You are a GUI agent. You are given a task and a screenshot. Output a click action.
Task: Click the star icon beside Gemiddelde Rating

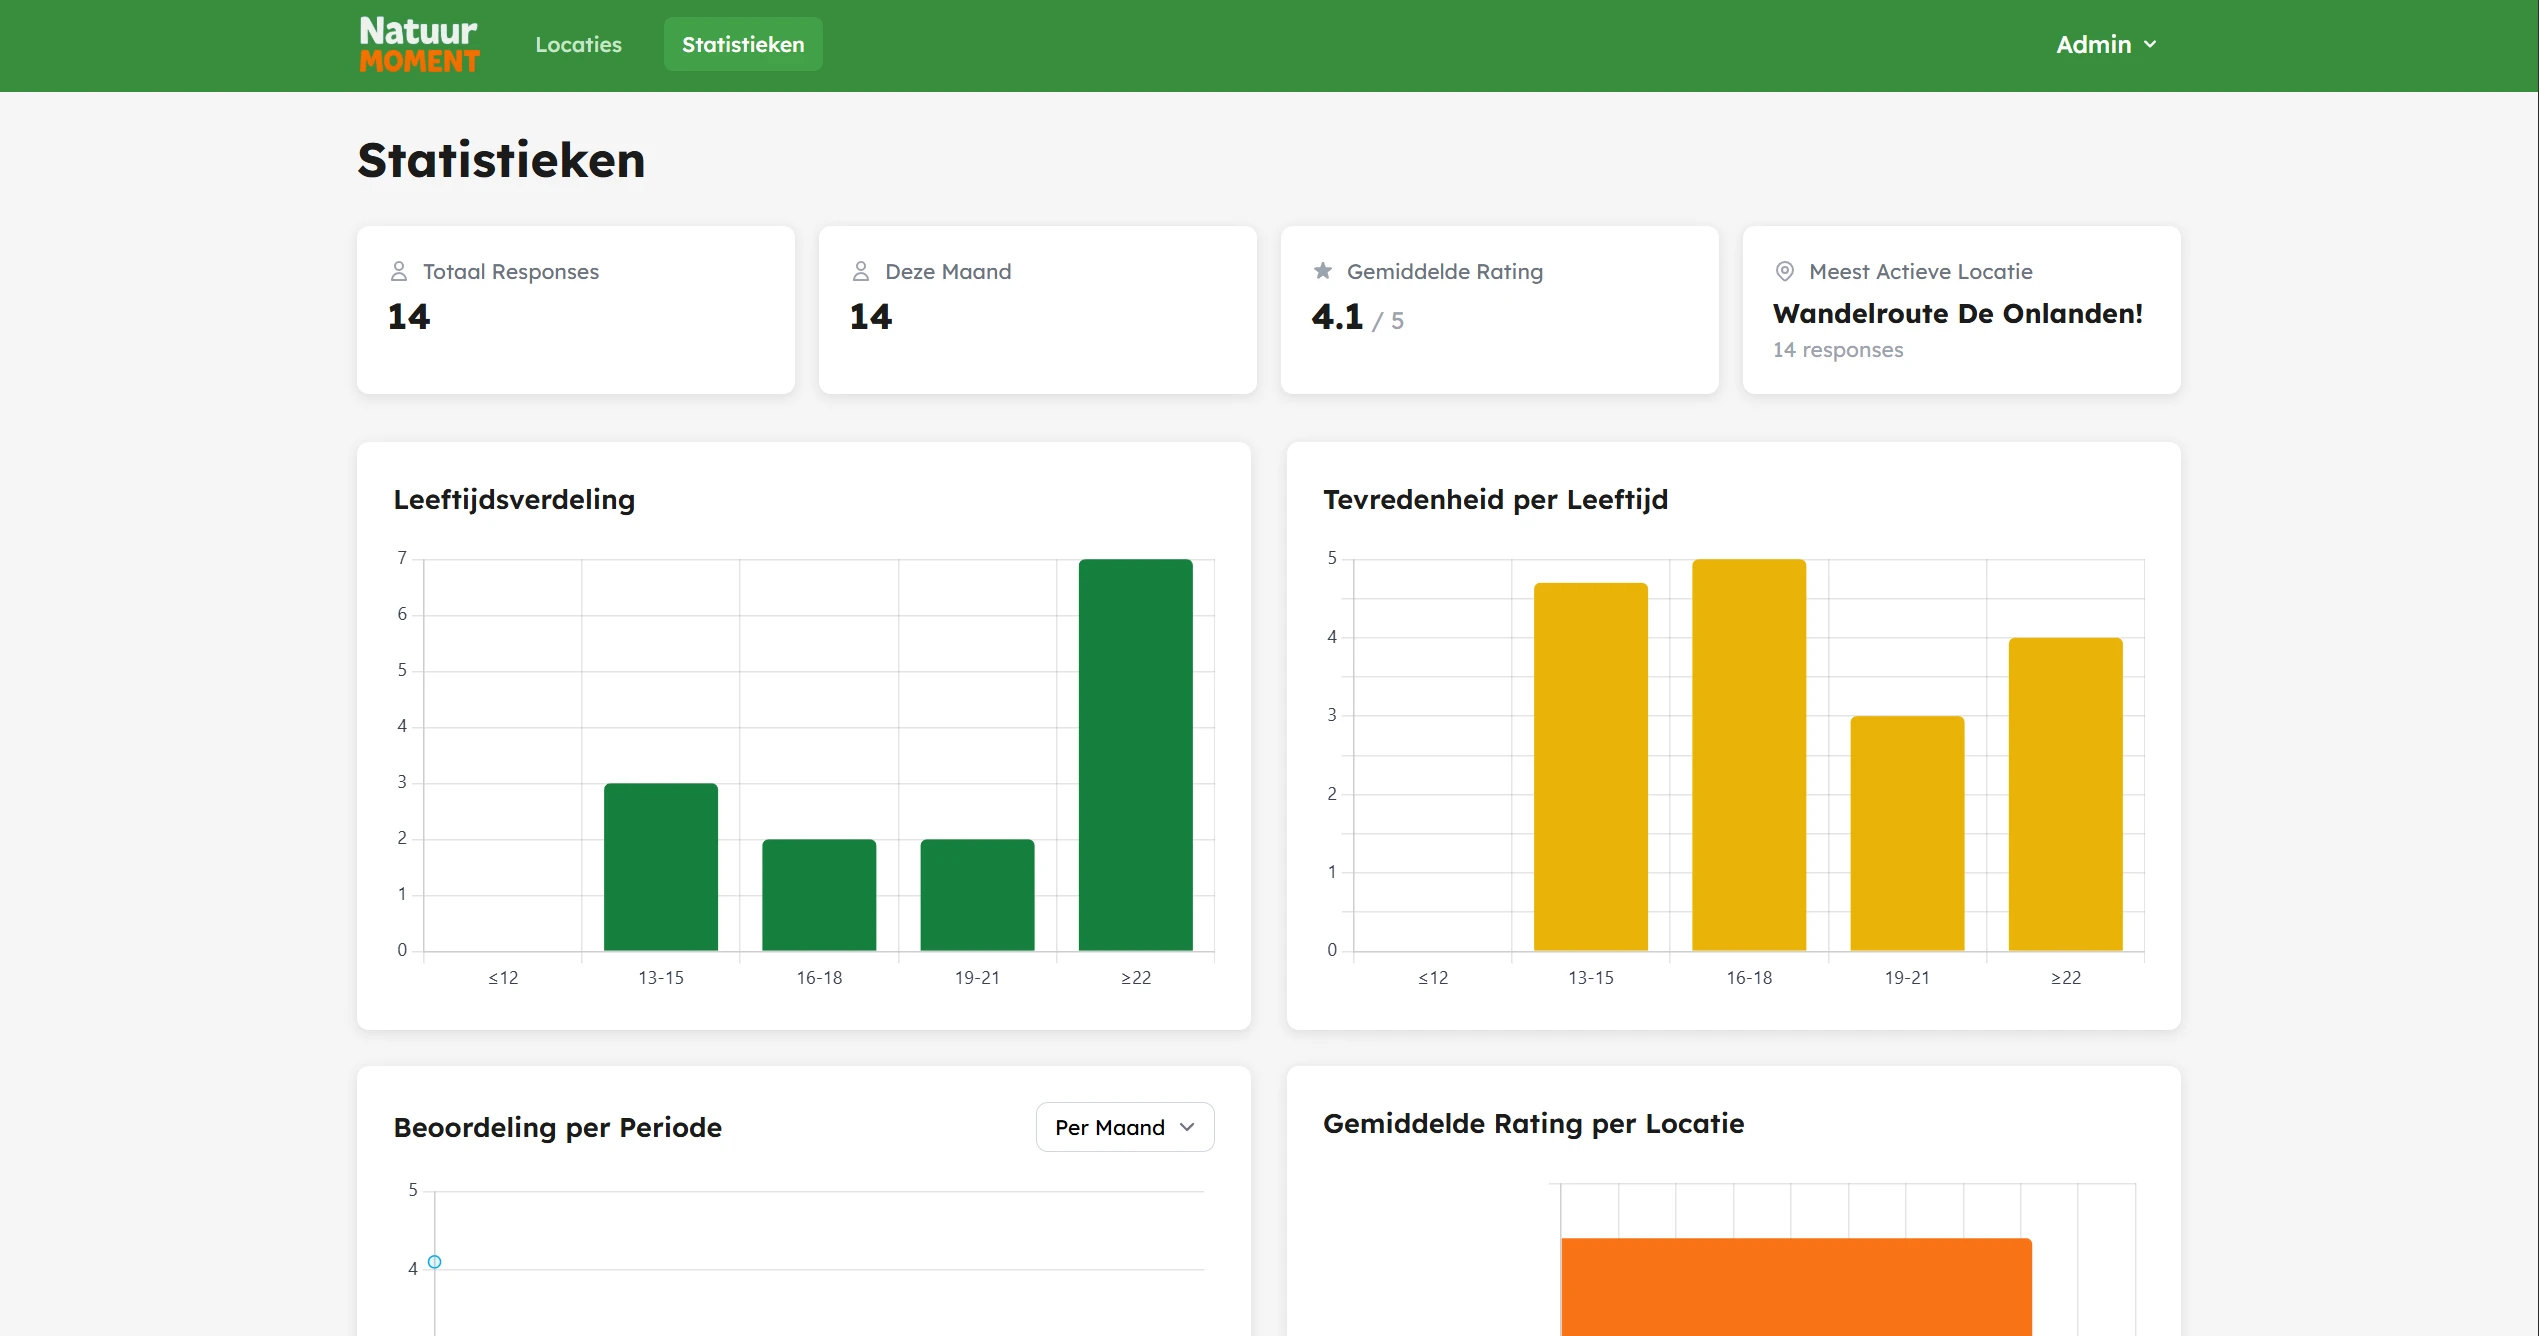tap(1322, 270)
